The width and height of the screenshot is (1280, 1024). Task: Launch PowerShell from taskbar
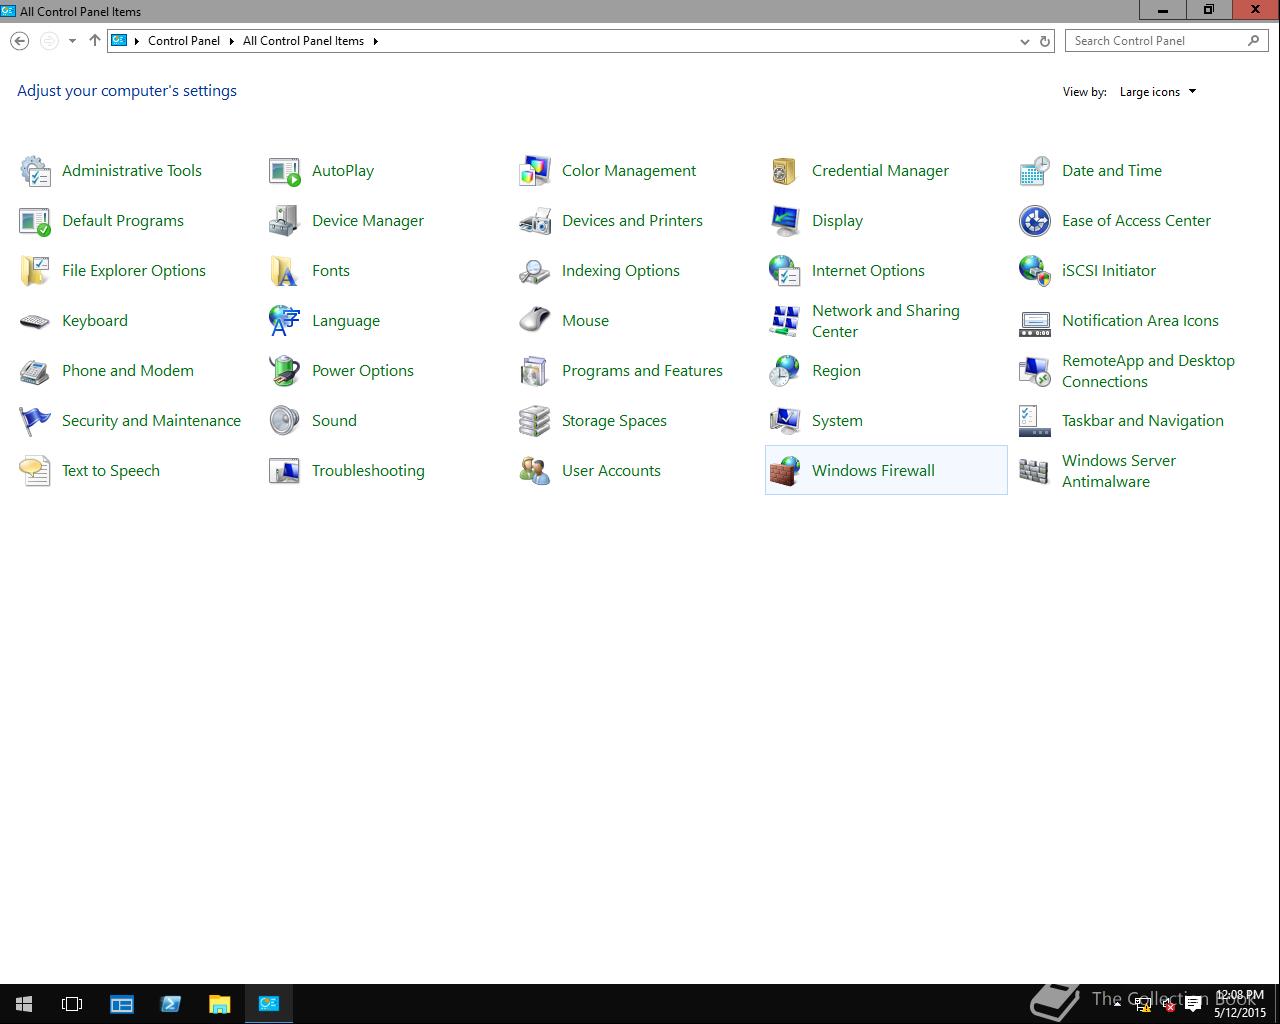click(x=171, y=1004)
